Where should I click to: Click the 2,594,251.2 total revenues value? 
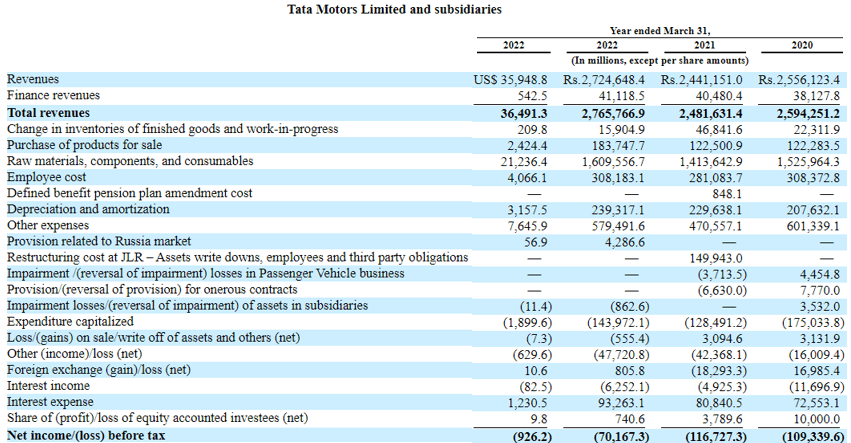click(x=807, y=113)
